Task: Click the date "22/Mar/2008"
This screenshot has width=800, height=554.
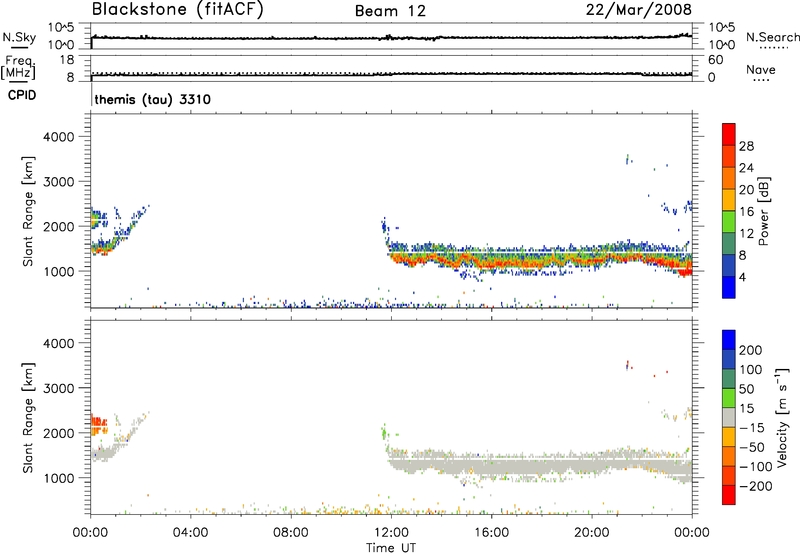Action: click(x=639, y=9)
